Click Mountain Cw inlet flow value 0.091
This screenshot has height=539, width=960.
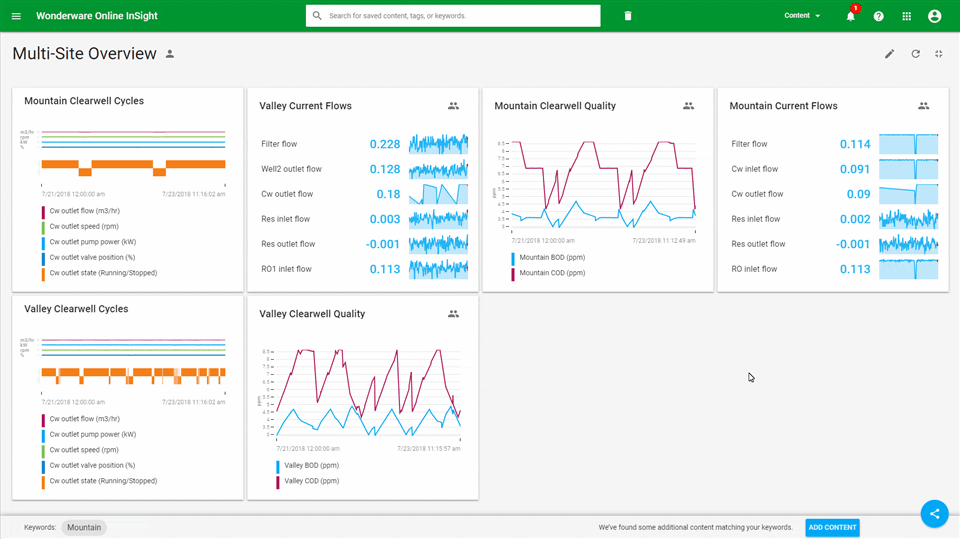855,169
